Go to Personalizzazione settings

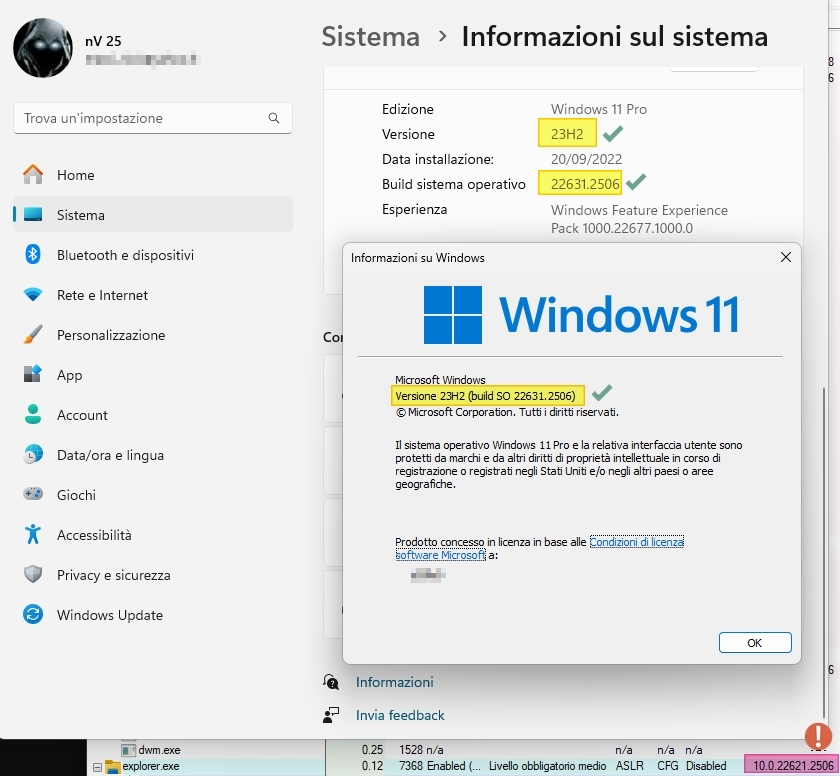click(153, 335)
